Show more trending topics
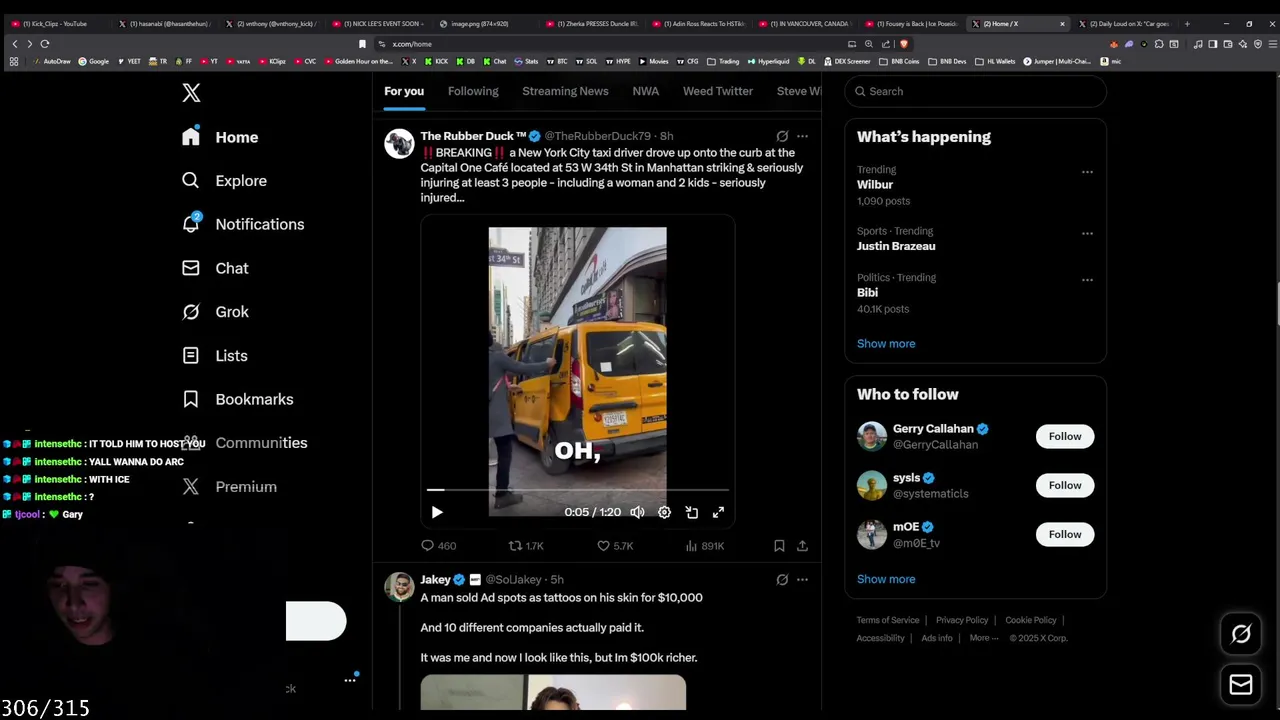Image resolution: width=1280 pixels, height=720 pixels. click(x=886, y=344)
